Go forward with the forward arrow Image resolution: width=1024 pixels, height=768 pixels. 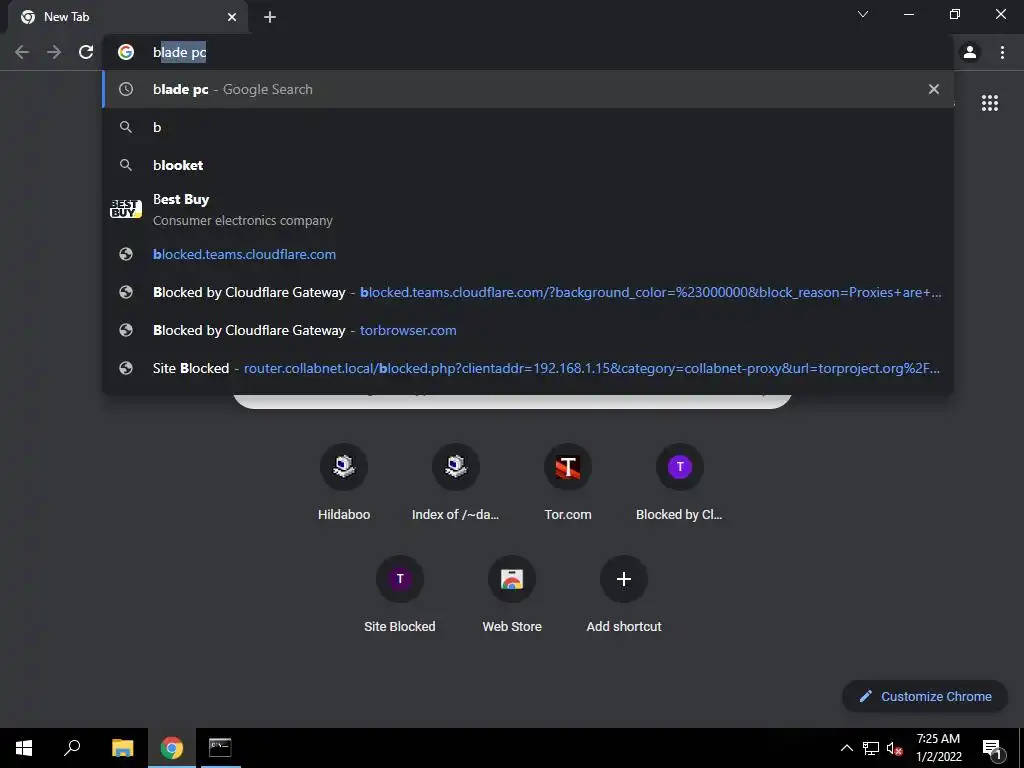54,52
